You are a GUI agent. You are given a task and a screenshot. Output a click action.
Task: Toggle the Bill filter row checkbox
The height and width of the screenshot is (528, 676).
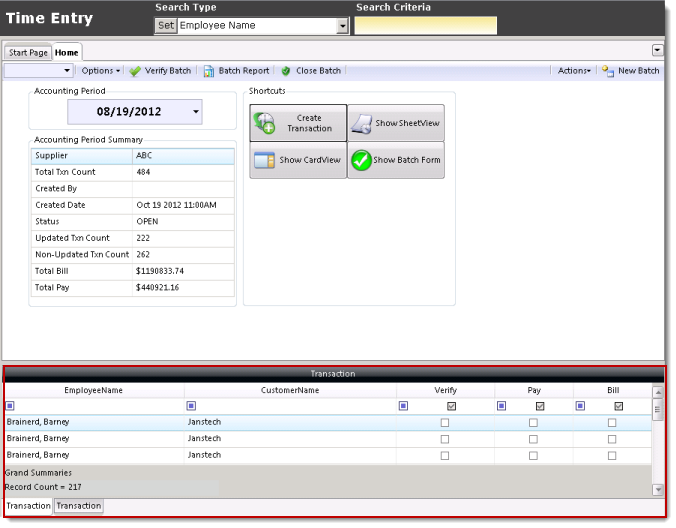[619, 406]
